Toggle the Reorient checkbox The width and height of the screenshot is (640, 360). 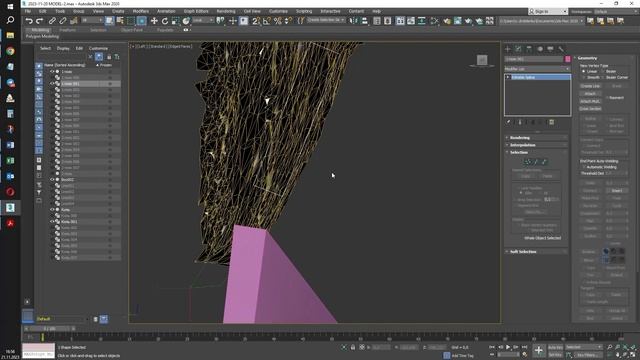(x=607, y=98)
